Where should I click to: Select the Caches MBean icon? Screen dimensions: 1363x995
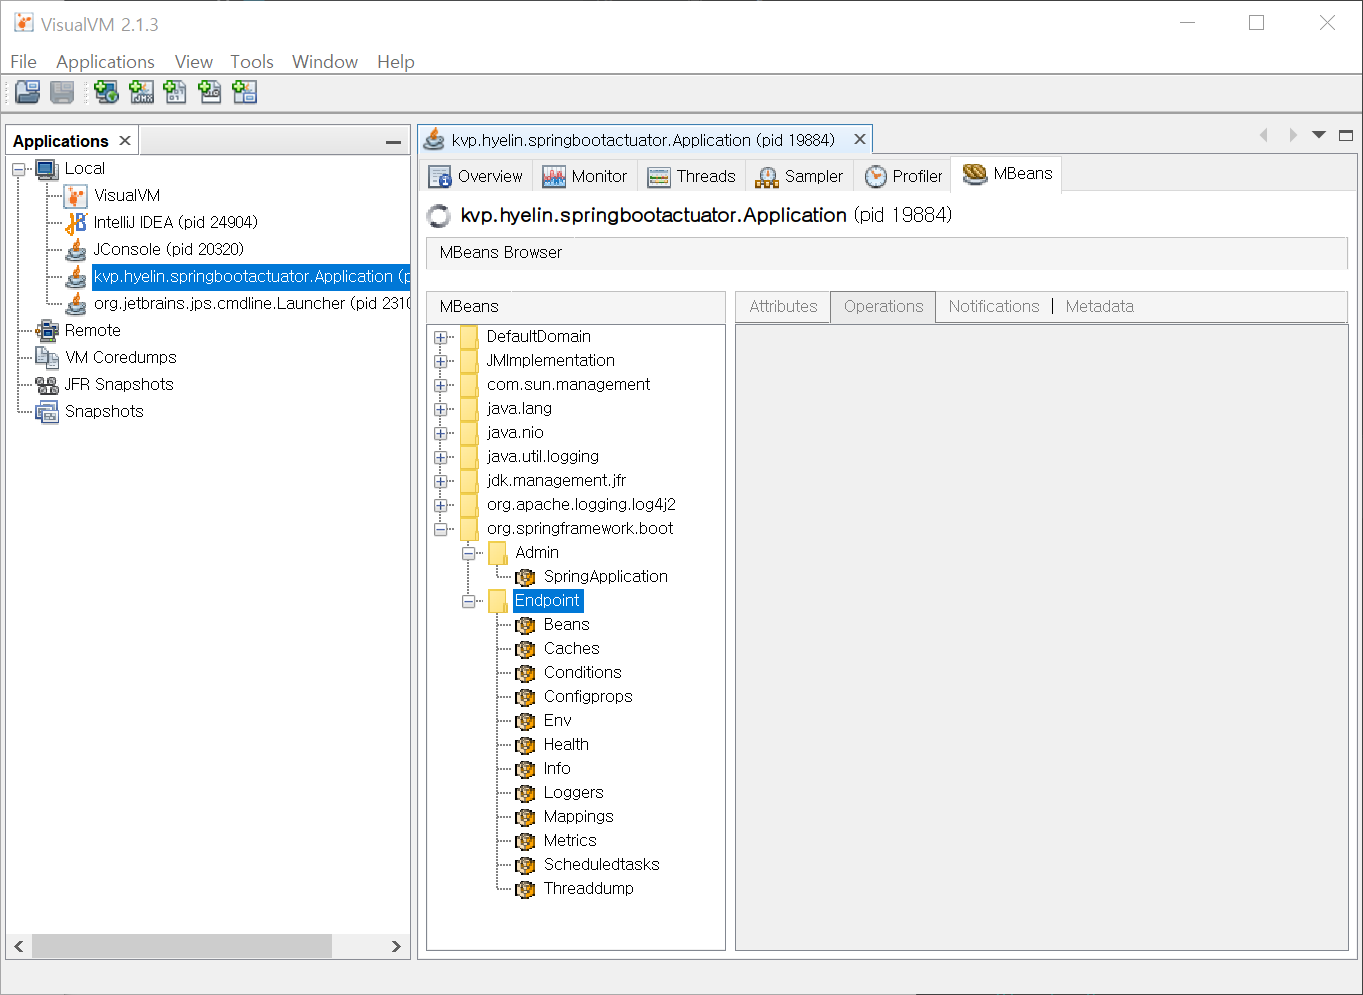(525, 649)
